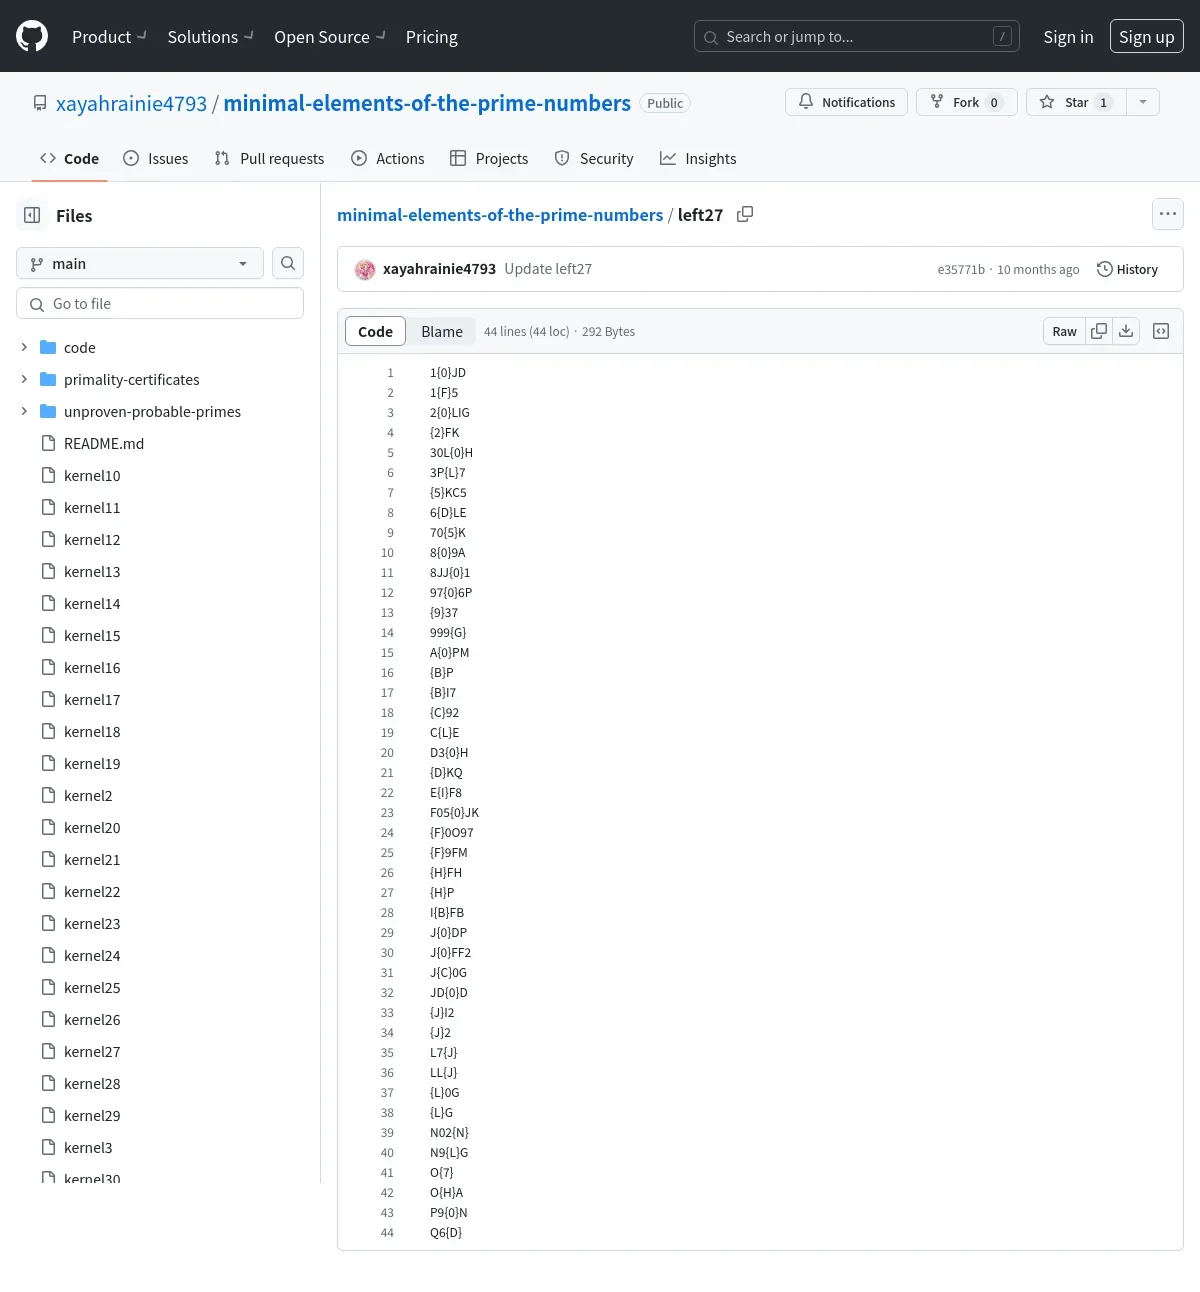Open kernel3 file
This screenshot has height=1292, width=1200.
click(88, 1147)
